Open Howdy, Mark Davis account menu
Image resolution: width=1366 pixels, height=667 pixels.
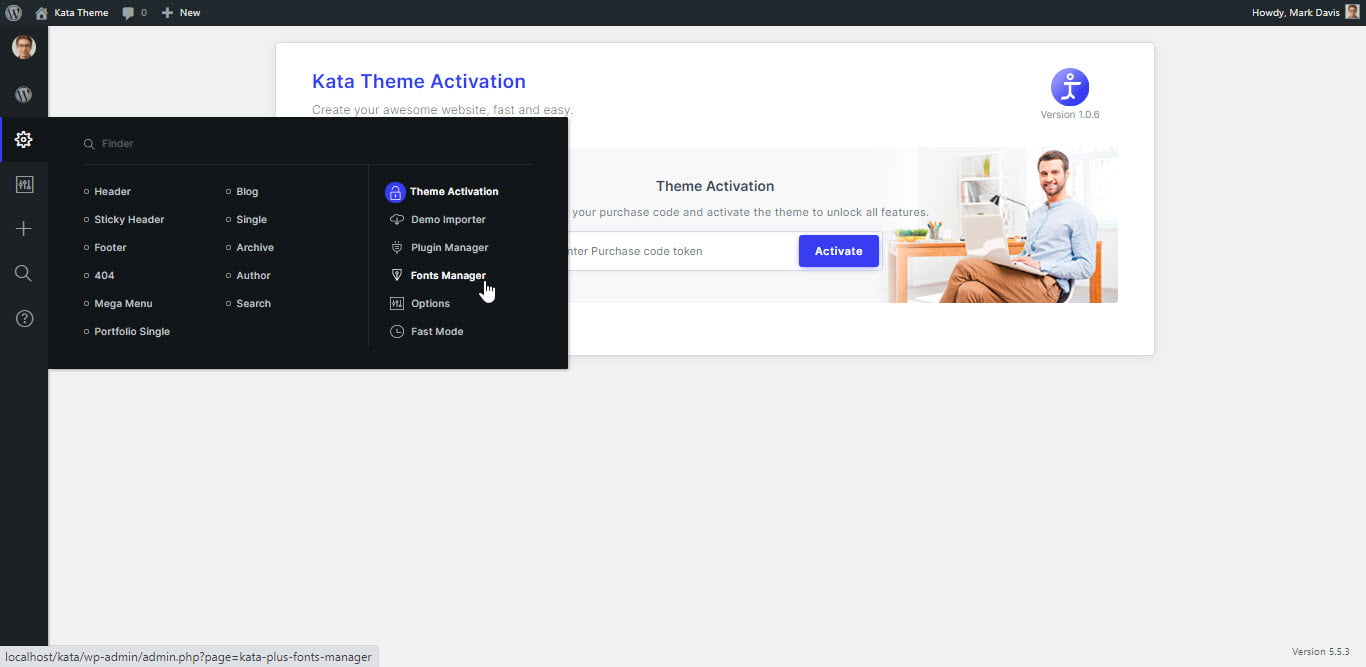tap(1306, 13)
